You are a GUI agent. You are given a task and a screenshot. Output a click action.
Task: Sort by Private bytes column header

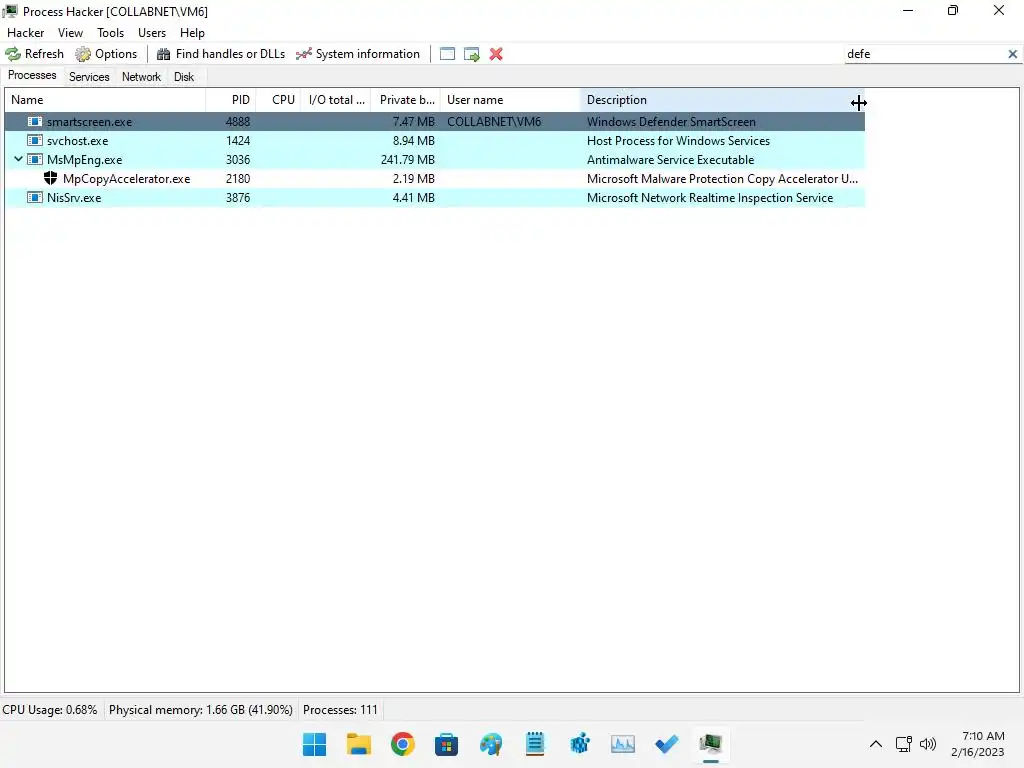pyautogui.click(x=406, y=100)
